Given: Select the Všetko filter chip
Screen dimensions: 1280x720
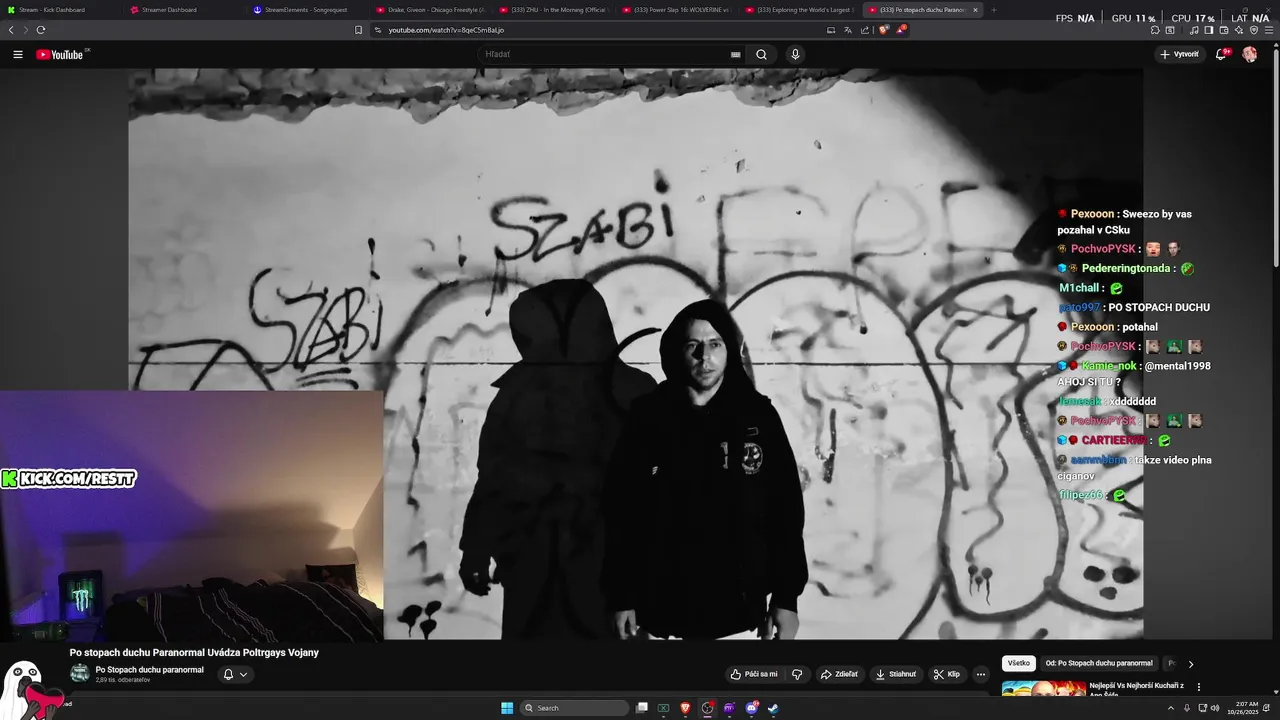Looking at the screenshot, I should click(x=1019, y=663).
